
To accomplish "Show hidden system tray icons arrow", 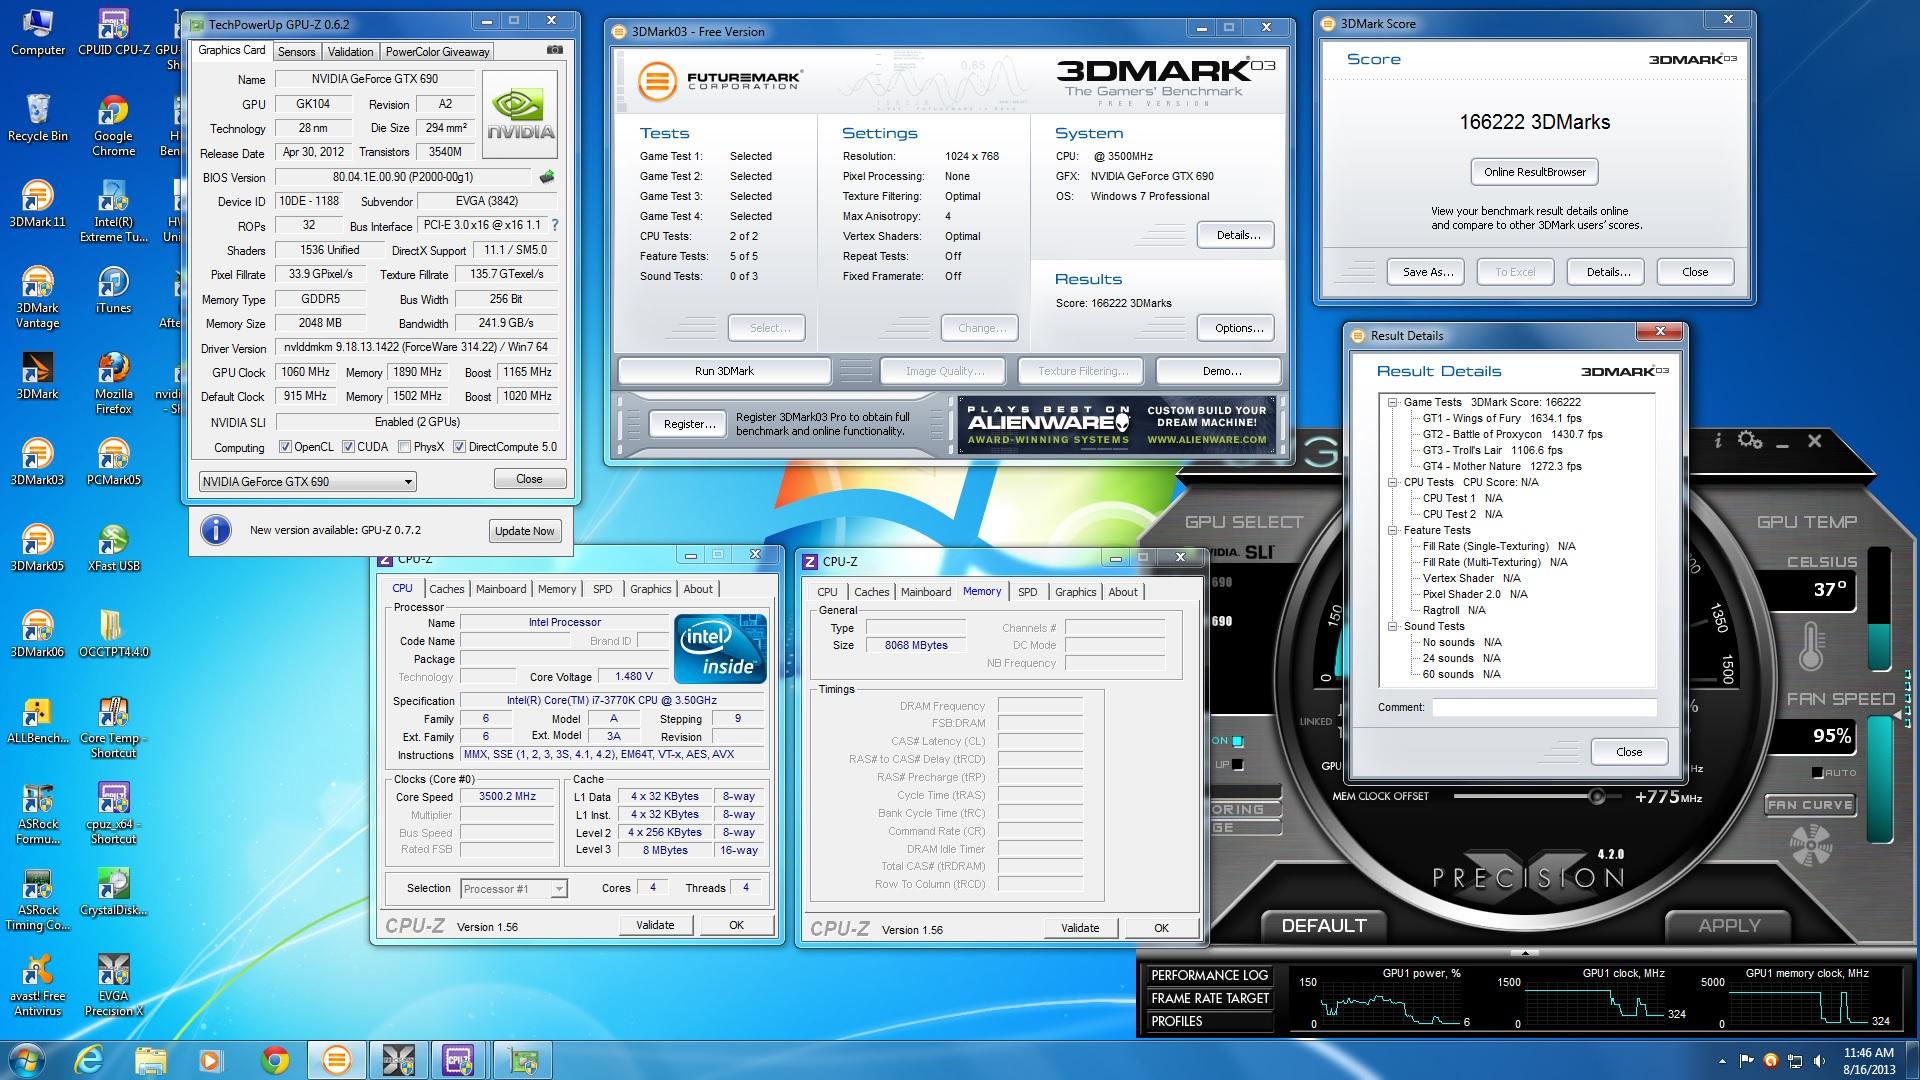I will (1722, 1061).
